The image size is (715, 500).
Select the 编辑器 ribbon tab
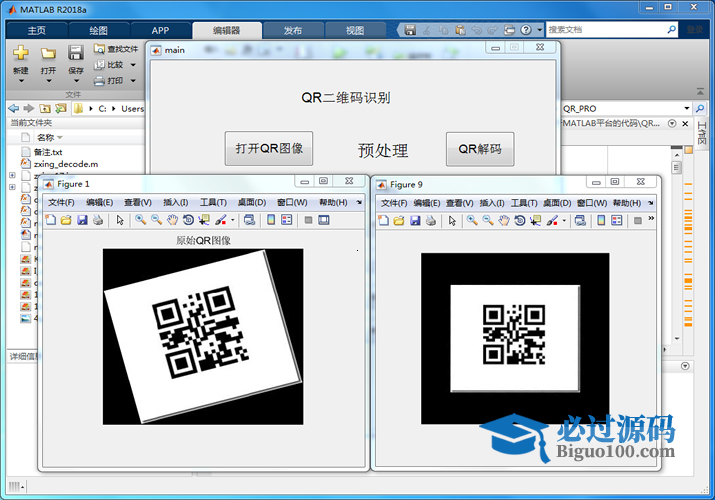pos(227,31)
